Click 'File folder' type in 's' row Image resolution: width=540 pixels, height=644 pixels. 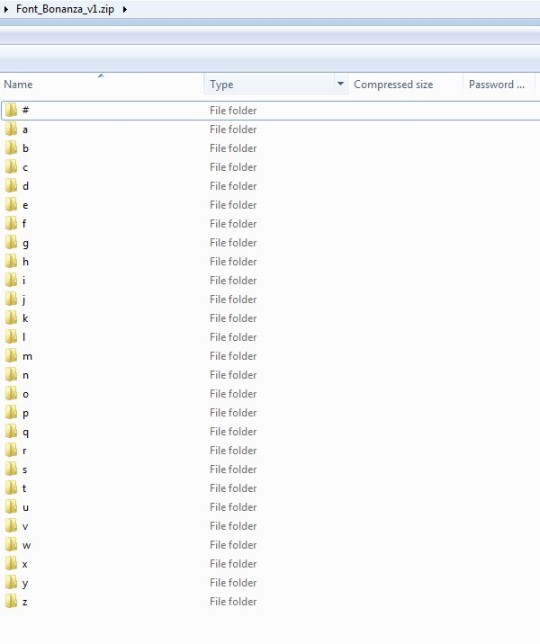tap(233, 469)
